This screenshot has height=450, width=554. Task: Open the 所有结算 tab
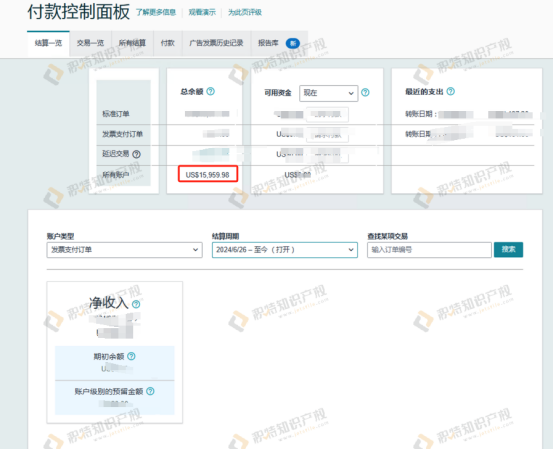(x=132, y=43)
